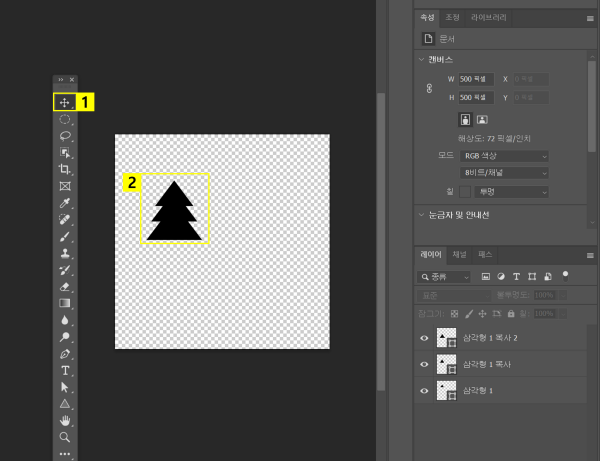
Task: Select the Blur tool
Action: pos(65,320)
